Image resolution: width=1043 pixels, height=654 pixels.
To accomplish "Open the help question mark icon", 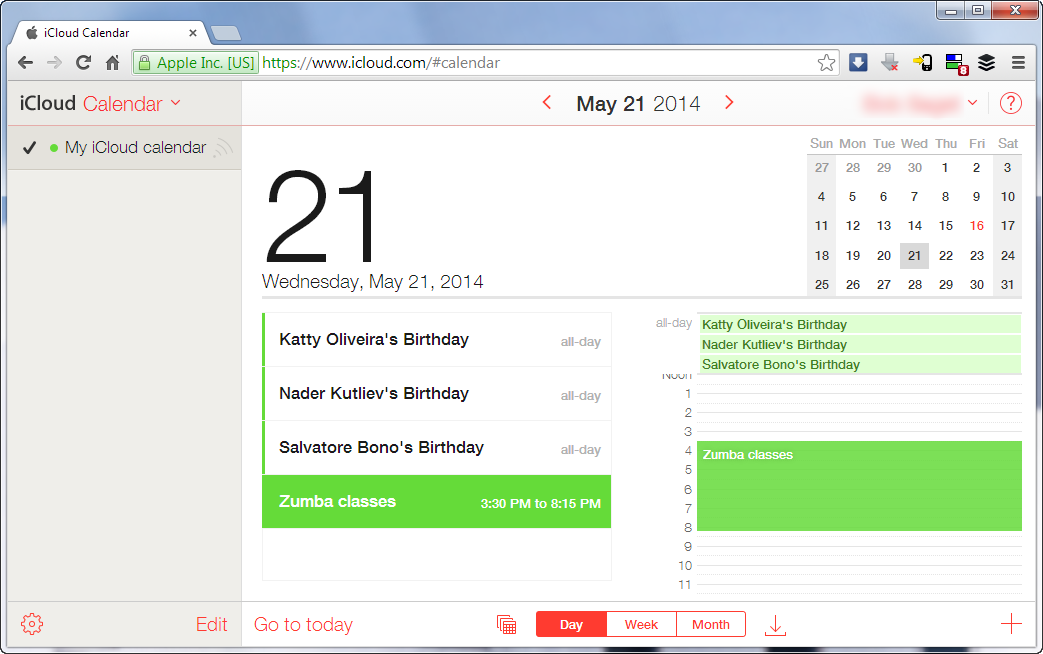I will (x=1010, y=103).
